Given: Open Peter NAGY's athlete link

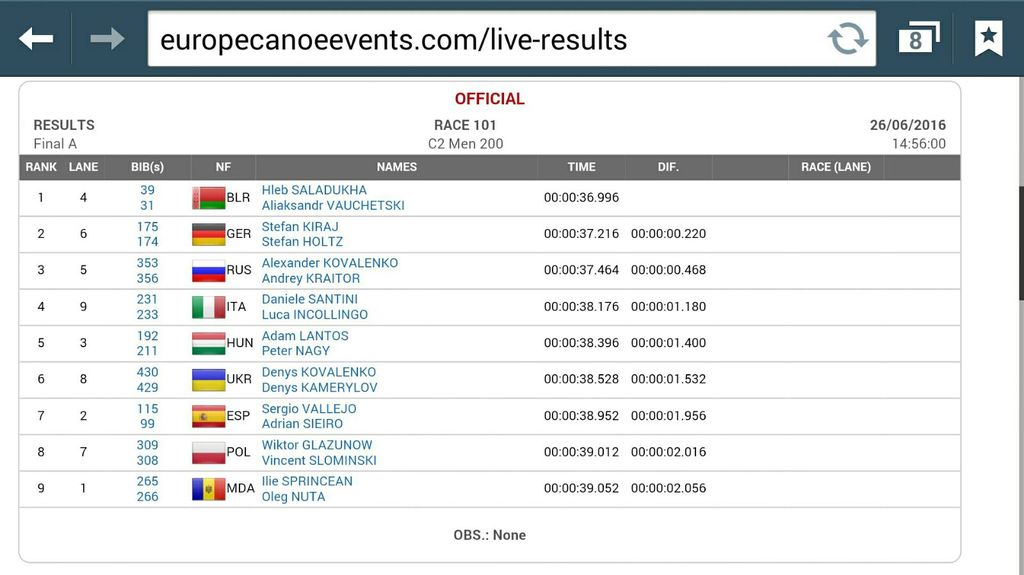Looking at the screenshot, I should (x=296, y=351).
